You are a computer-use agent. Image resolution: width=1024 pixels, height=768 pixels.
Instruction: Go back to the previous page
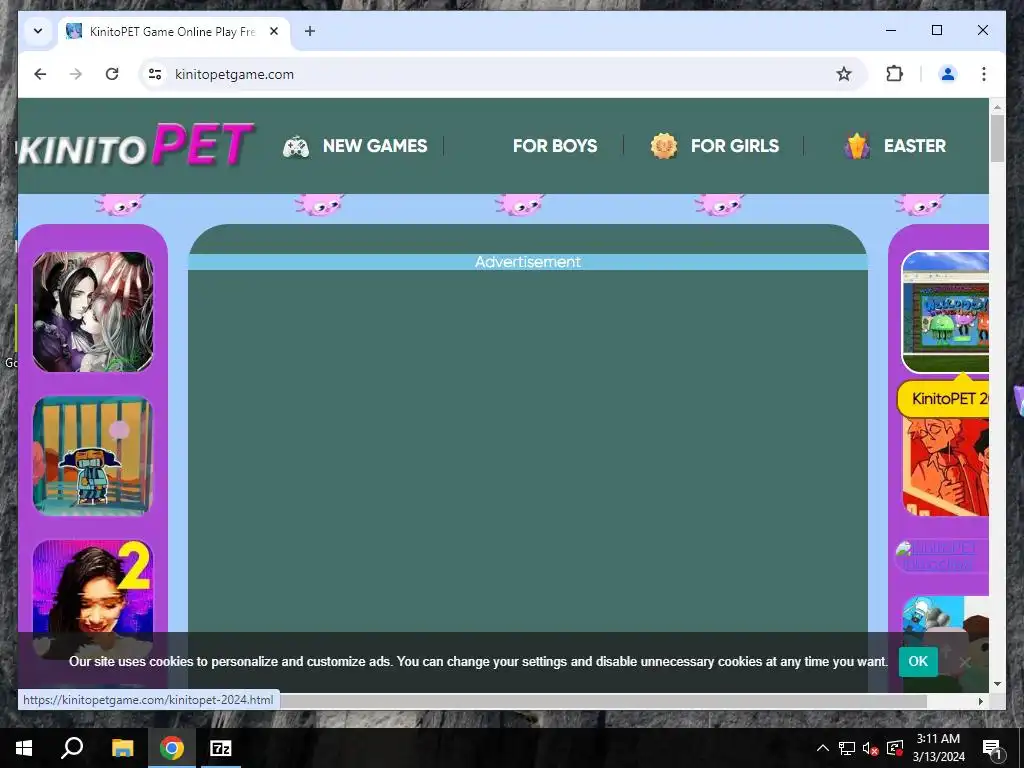tap(40, 74)
